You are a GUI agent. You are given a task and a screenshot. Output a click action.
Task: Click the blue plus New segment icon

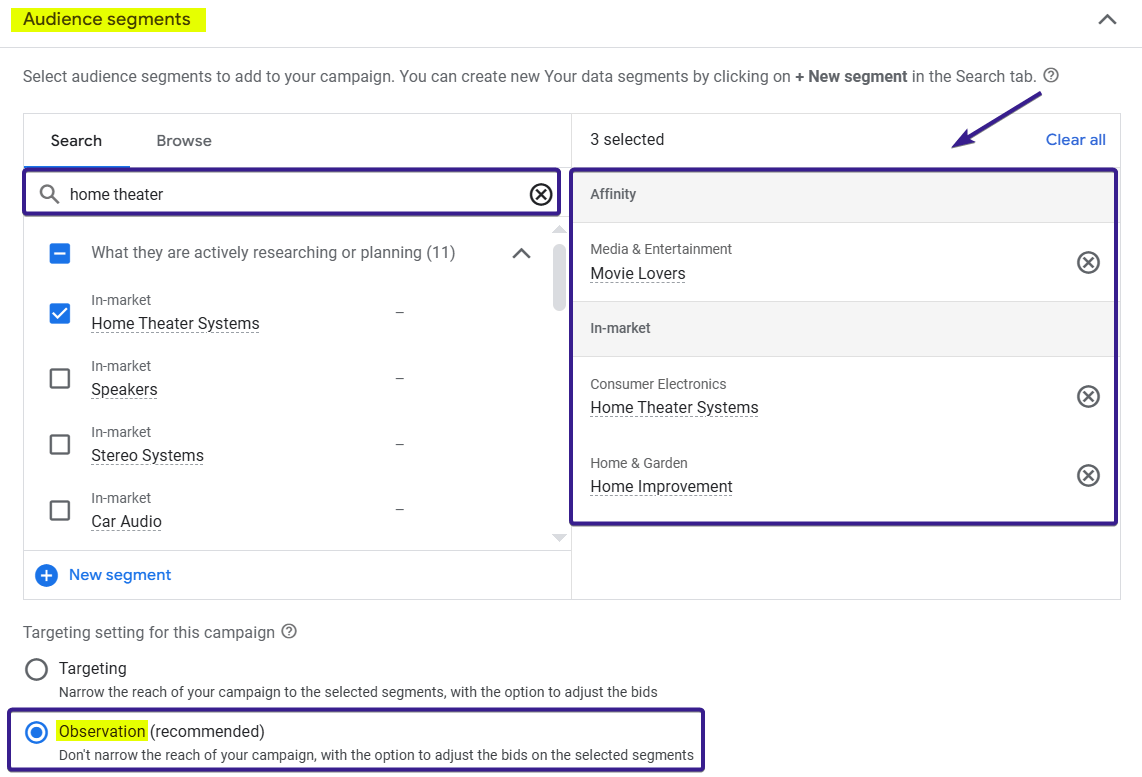tap(47, 575)
